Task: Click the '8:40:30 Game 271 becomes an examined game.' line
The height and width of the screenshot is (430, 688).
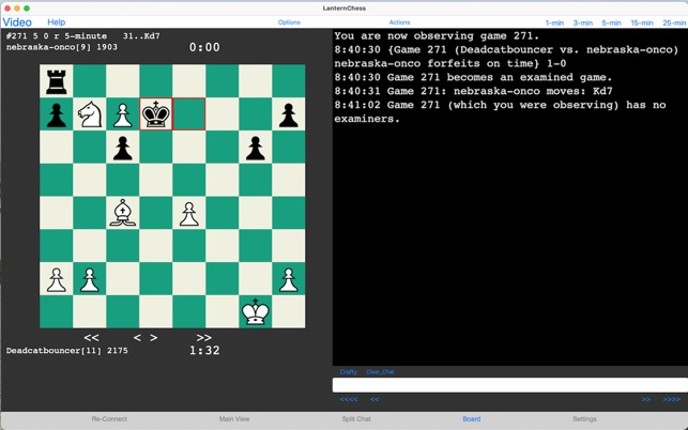Action: coord(473,77)
